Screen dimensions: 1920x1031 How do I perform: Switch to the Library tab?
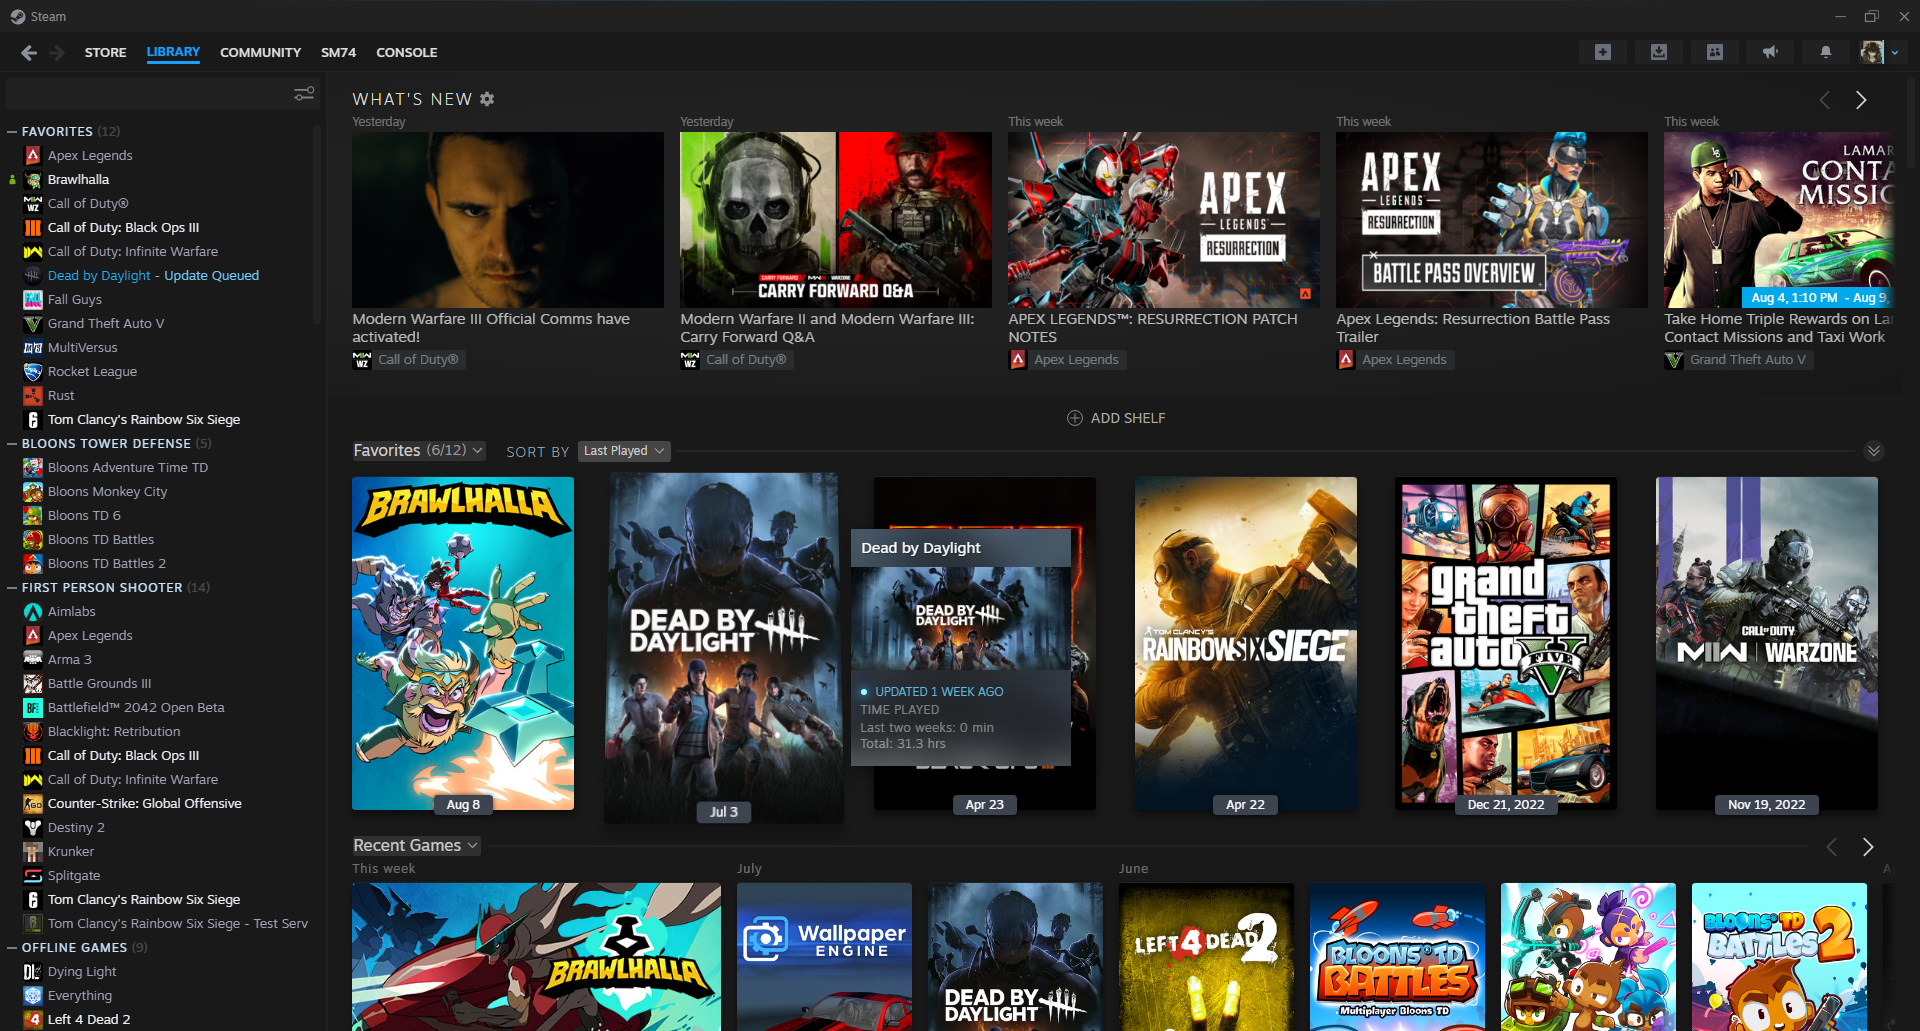tap(173, 52)
